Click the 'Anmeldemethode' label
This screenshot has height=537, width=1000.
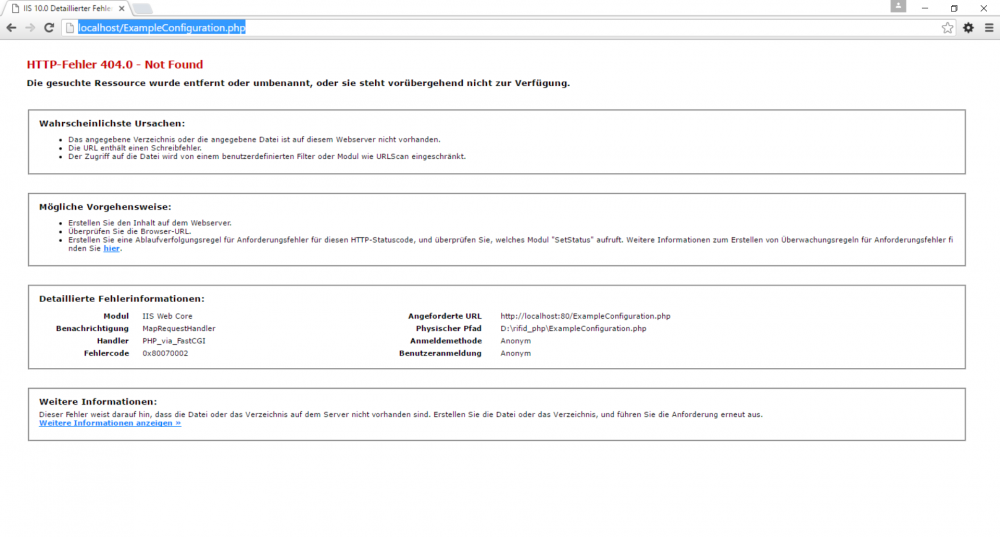point(446,341)
